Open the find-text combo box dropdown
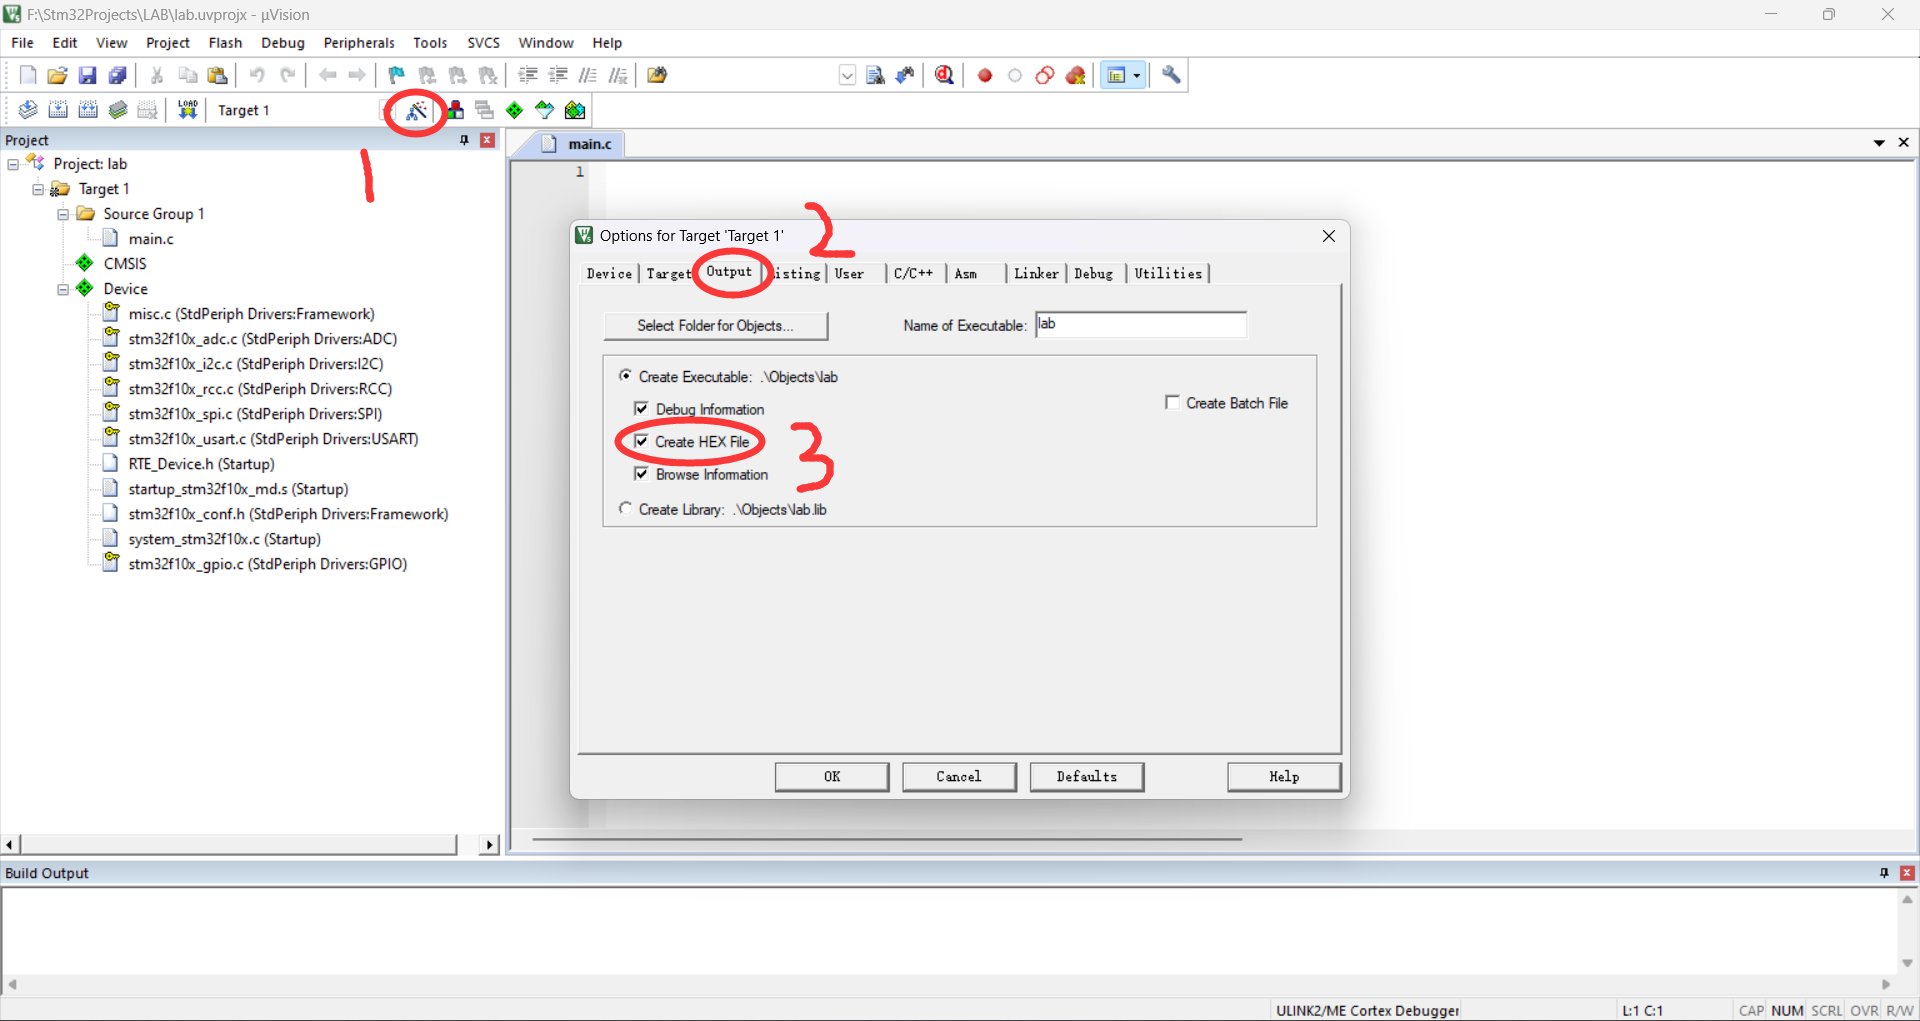The width and height of the screenshot is (1920, 1021). [847, 75]
